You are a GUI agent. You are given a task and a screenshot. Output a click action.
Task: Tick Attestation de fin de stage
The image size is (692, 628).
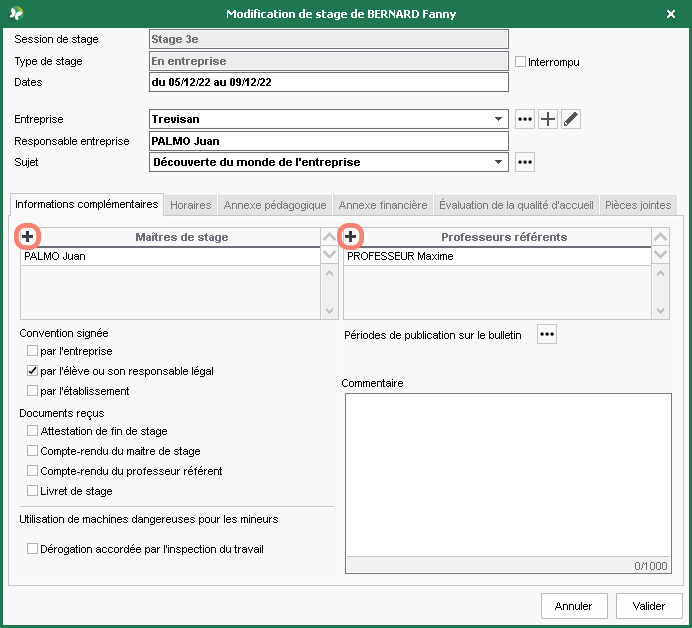32,431
